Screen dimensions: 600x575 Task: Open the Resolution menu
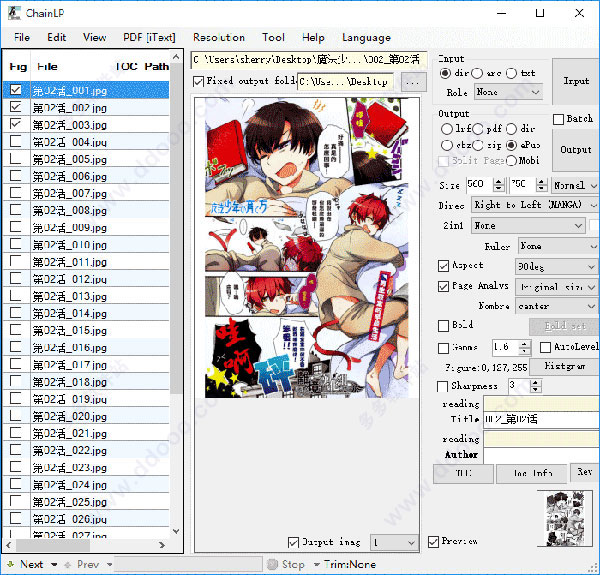(219, 37)
